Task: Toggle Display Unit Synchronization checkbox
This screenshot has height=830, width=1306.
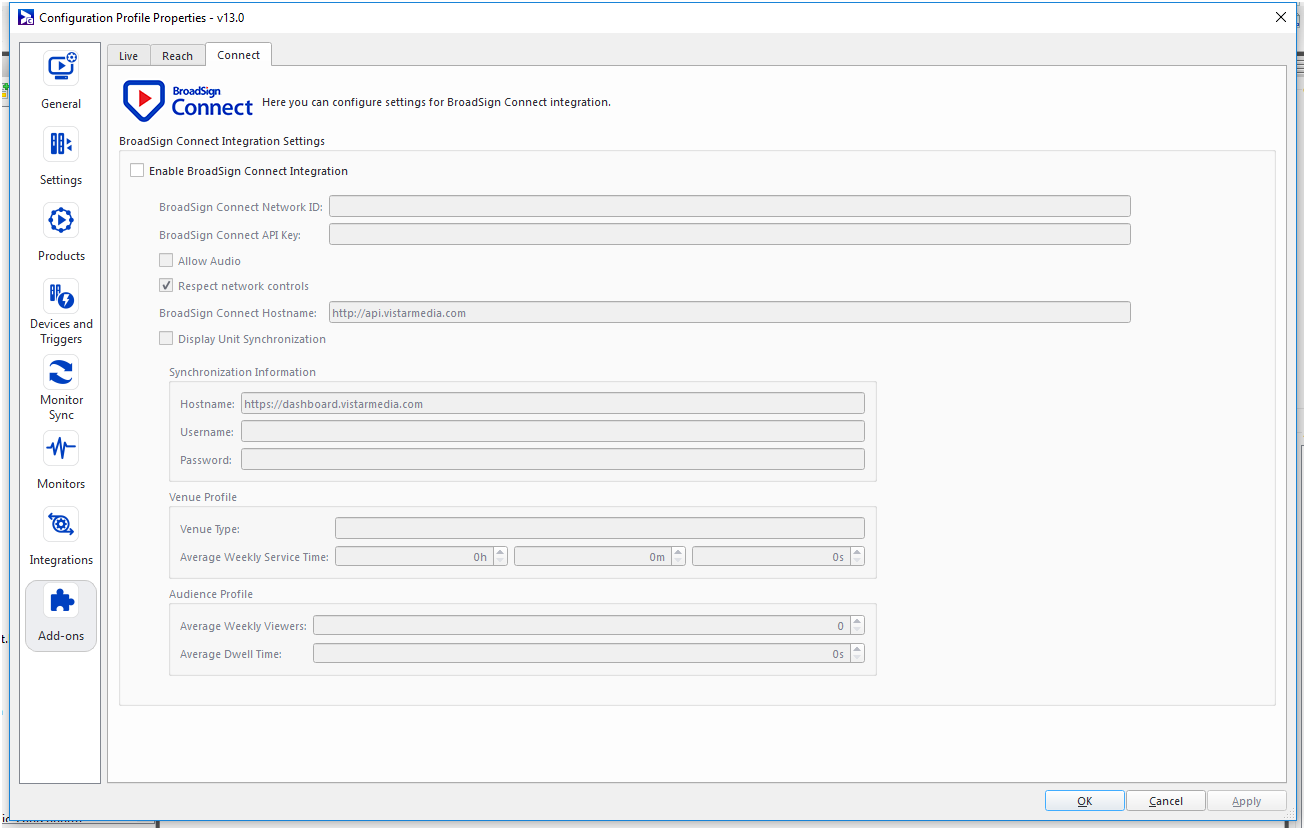Action: click(x=166, y=339)
